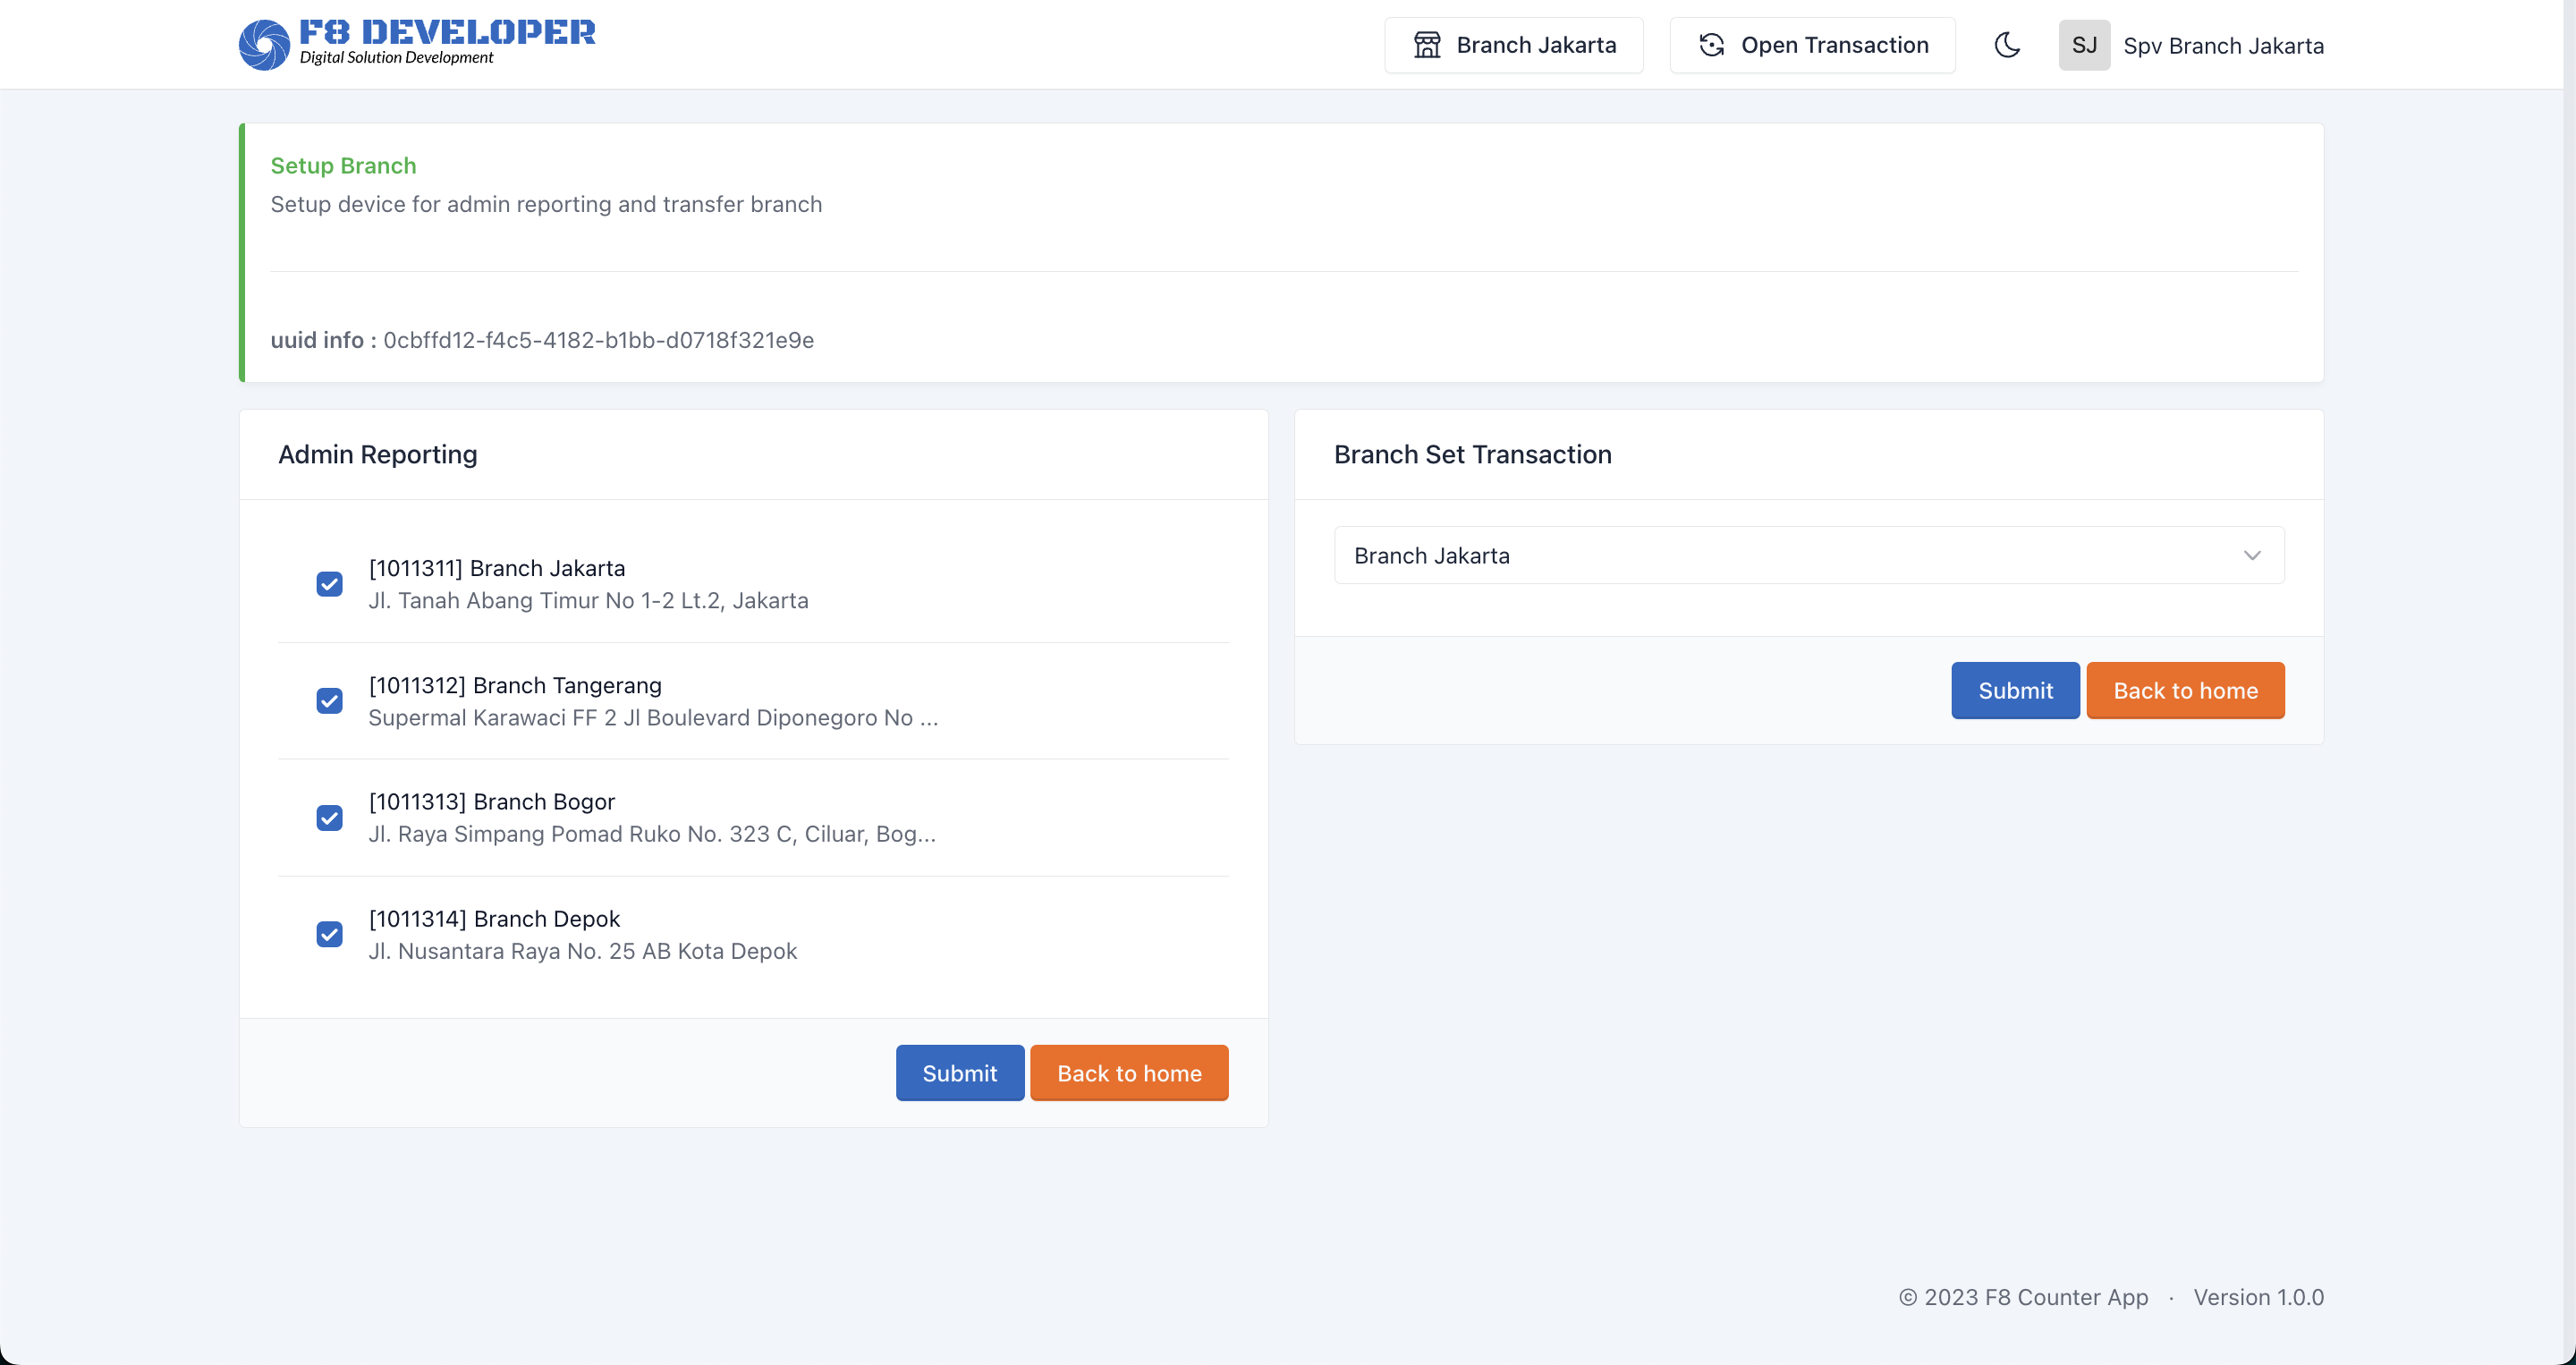Click the Version 1.0.0 footer text
2576x1365 pixels.
[2258, 1297]
